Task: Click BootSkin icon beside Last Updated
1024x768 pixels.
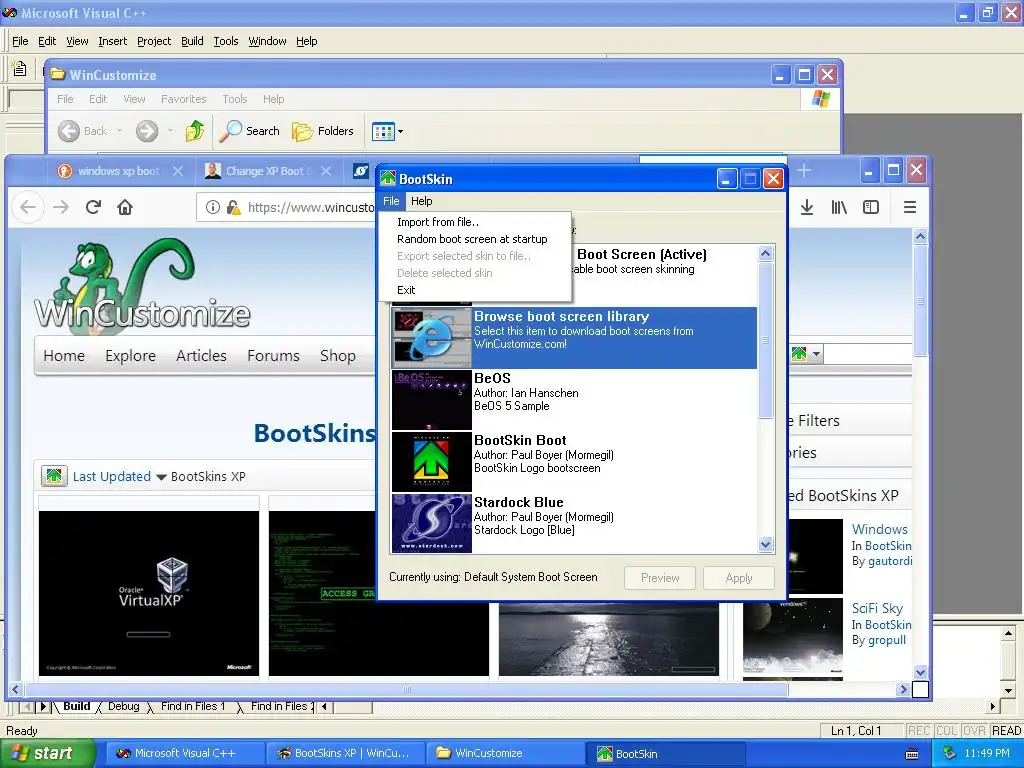Action: tap(54, 476)
